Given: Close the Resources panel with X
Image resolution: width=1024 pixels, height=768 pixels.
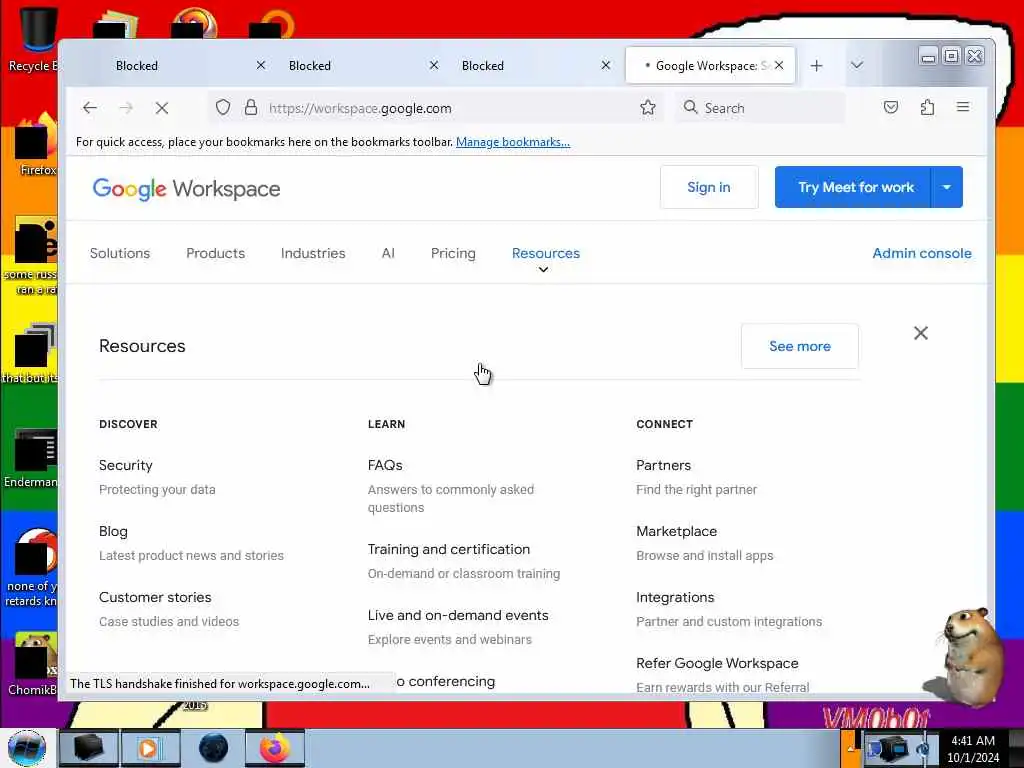Looking at the screenshot, I should [x=921, y=333].
